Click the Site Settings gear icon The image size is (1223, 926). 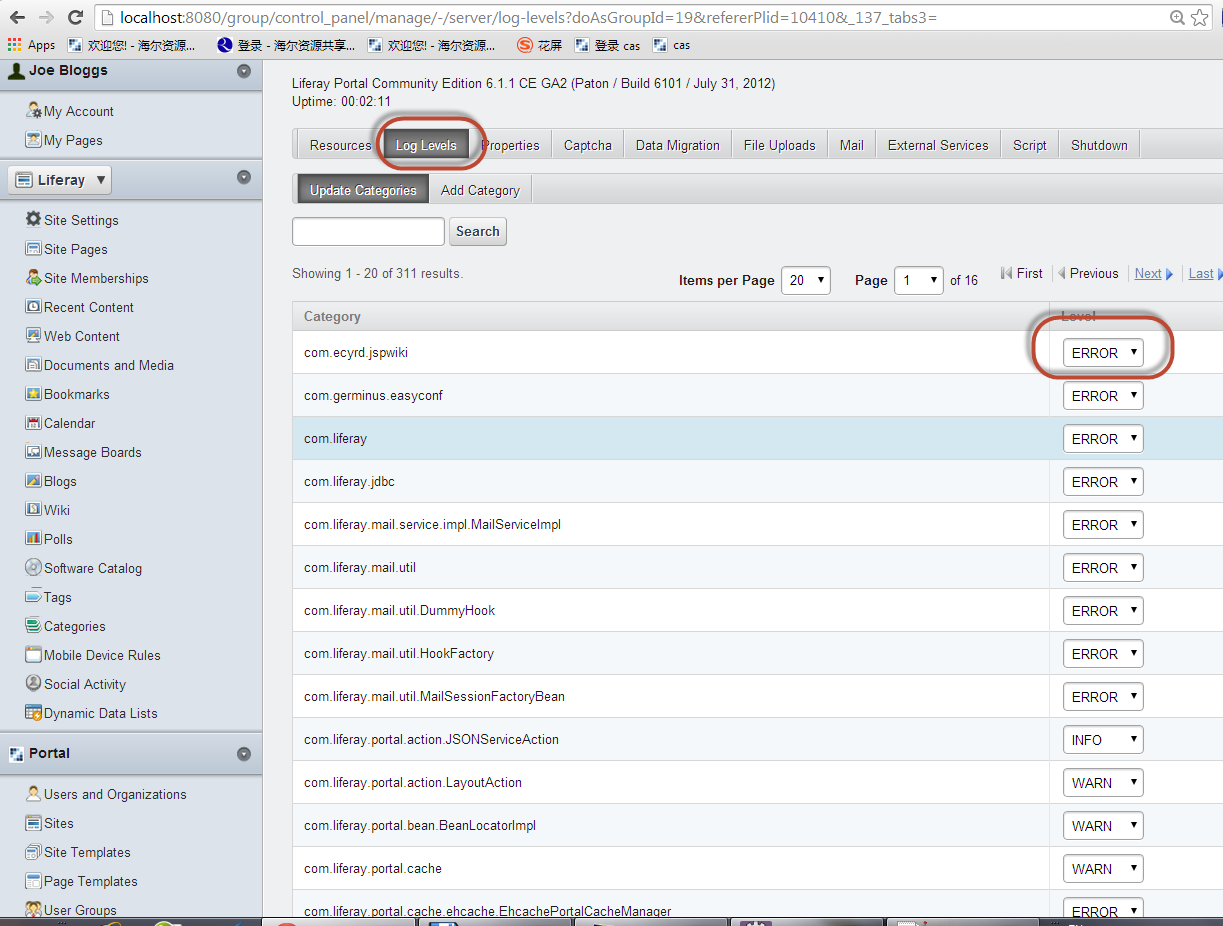pyautogui.click(x=34, y=219)
